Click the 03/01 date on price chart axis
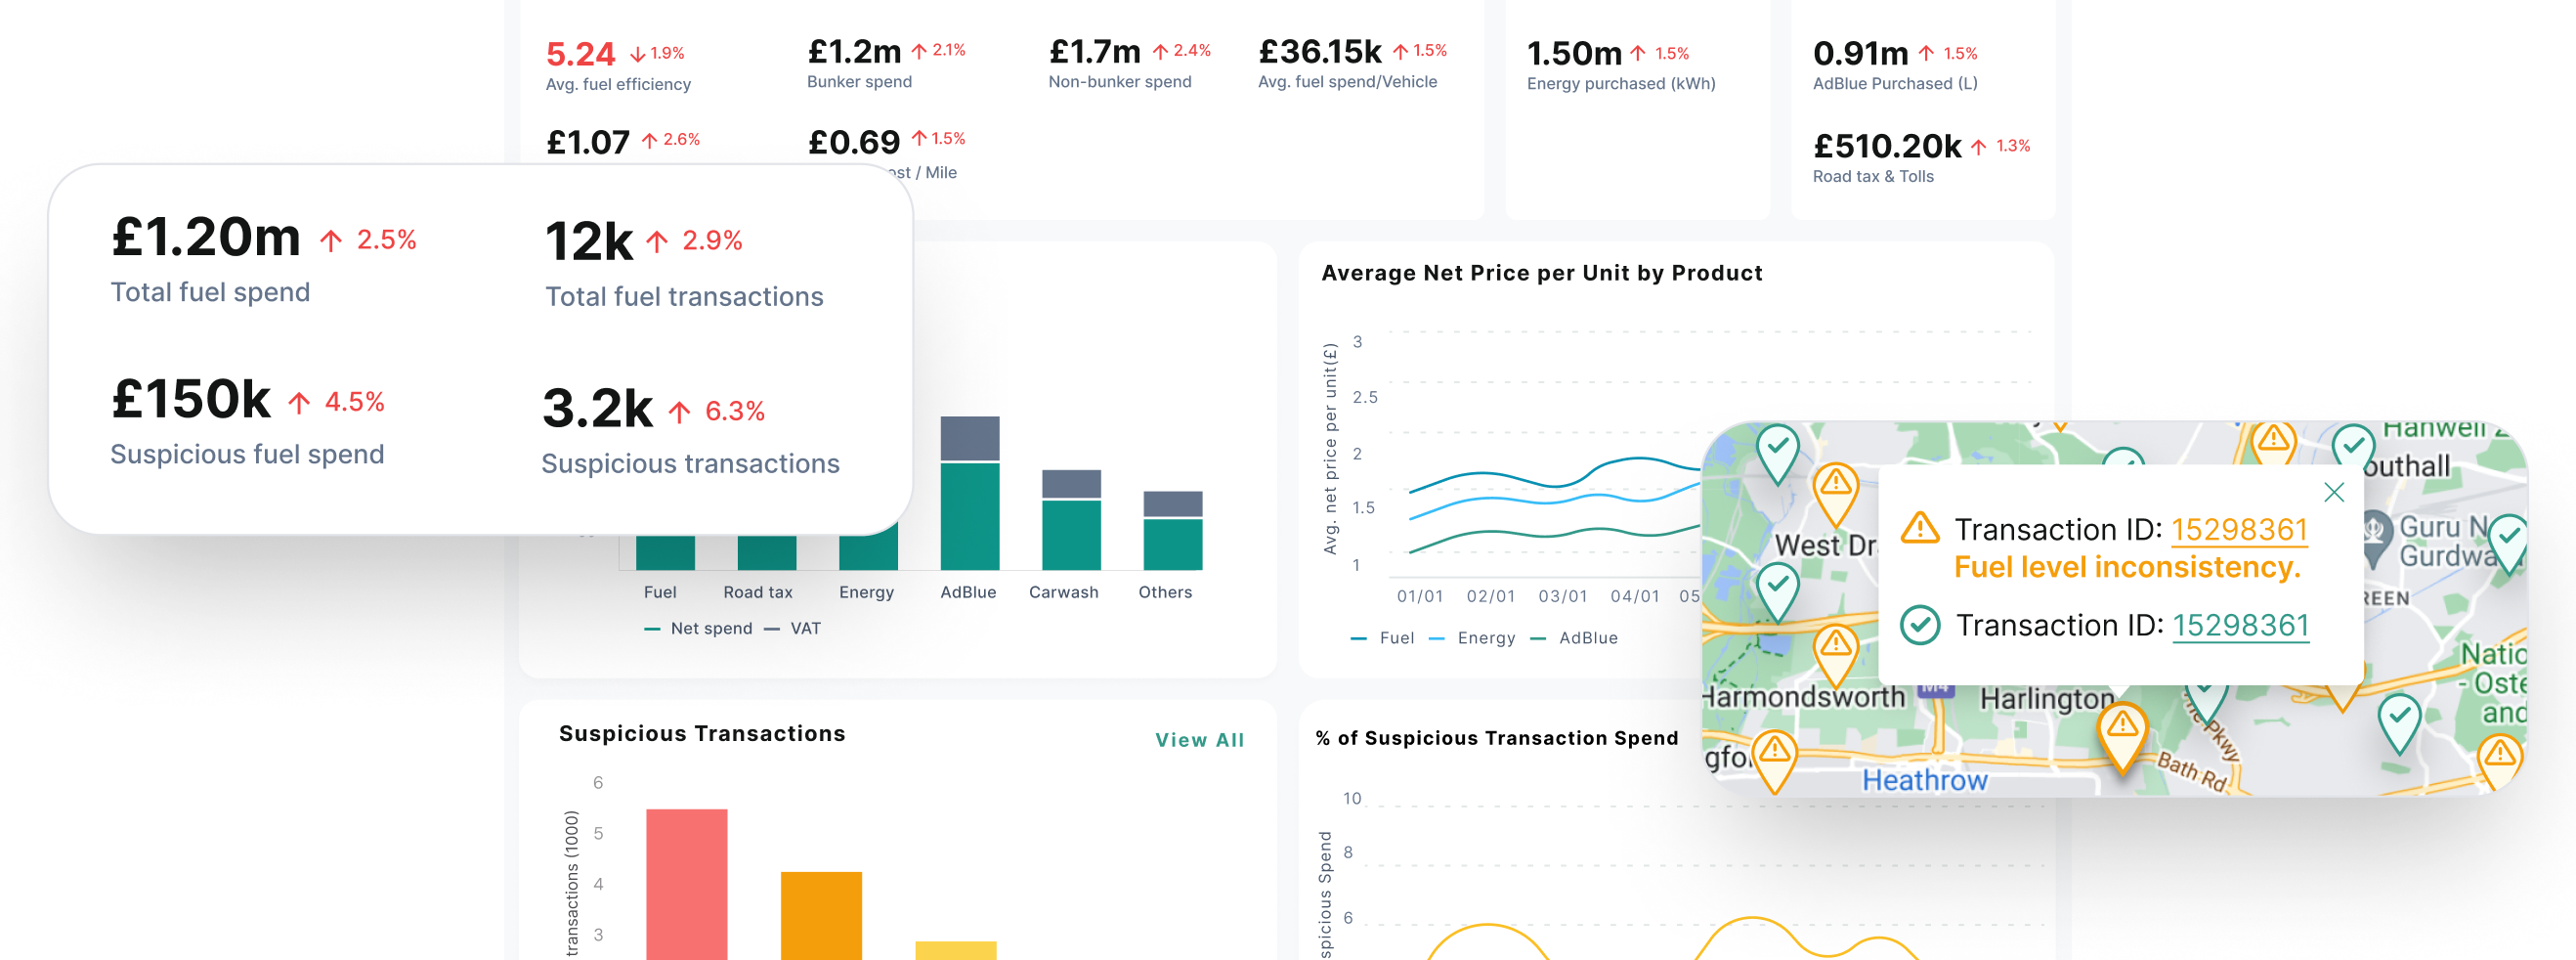This screenshot has width=2576, height=960. pos(1562,596)
